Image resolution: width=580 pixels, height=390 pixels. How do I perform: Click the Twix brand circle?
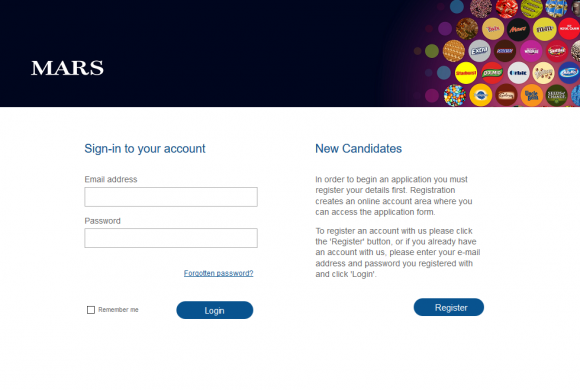(x=493, y=29)
